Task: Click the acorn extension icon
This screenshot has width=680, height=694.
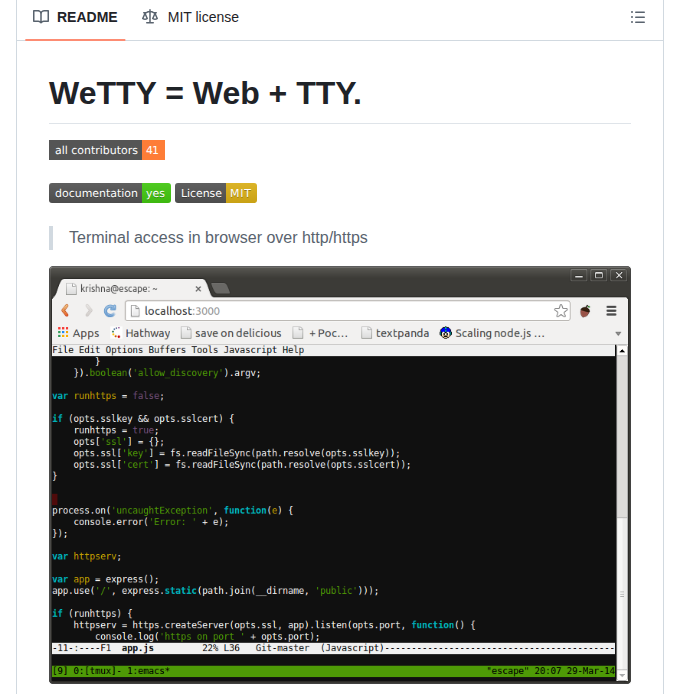Action: coord(585,311)
